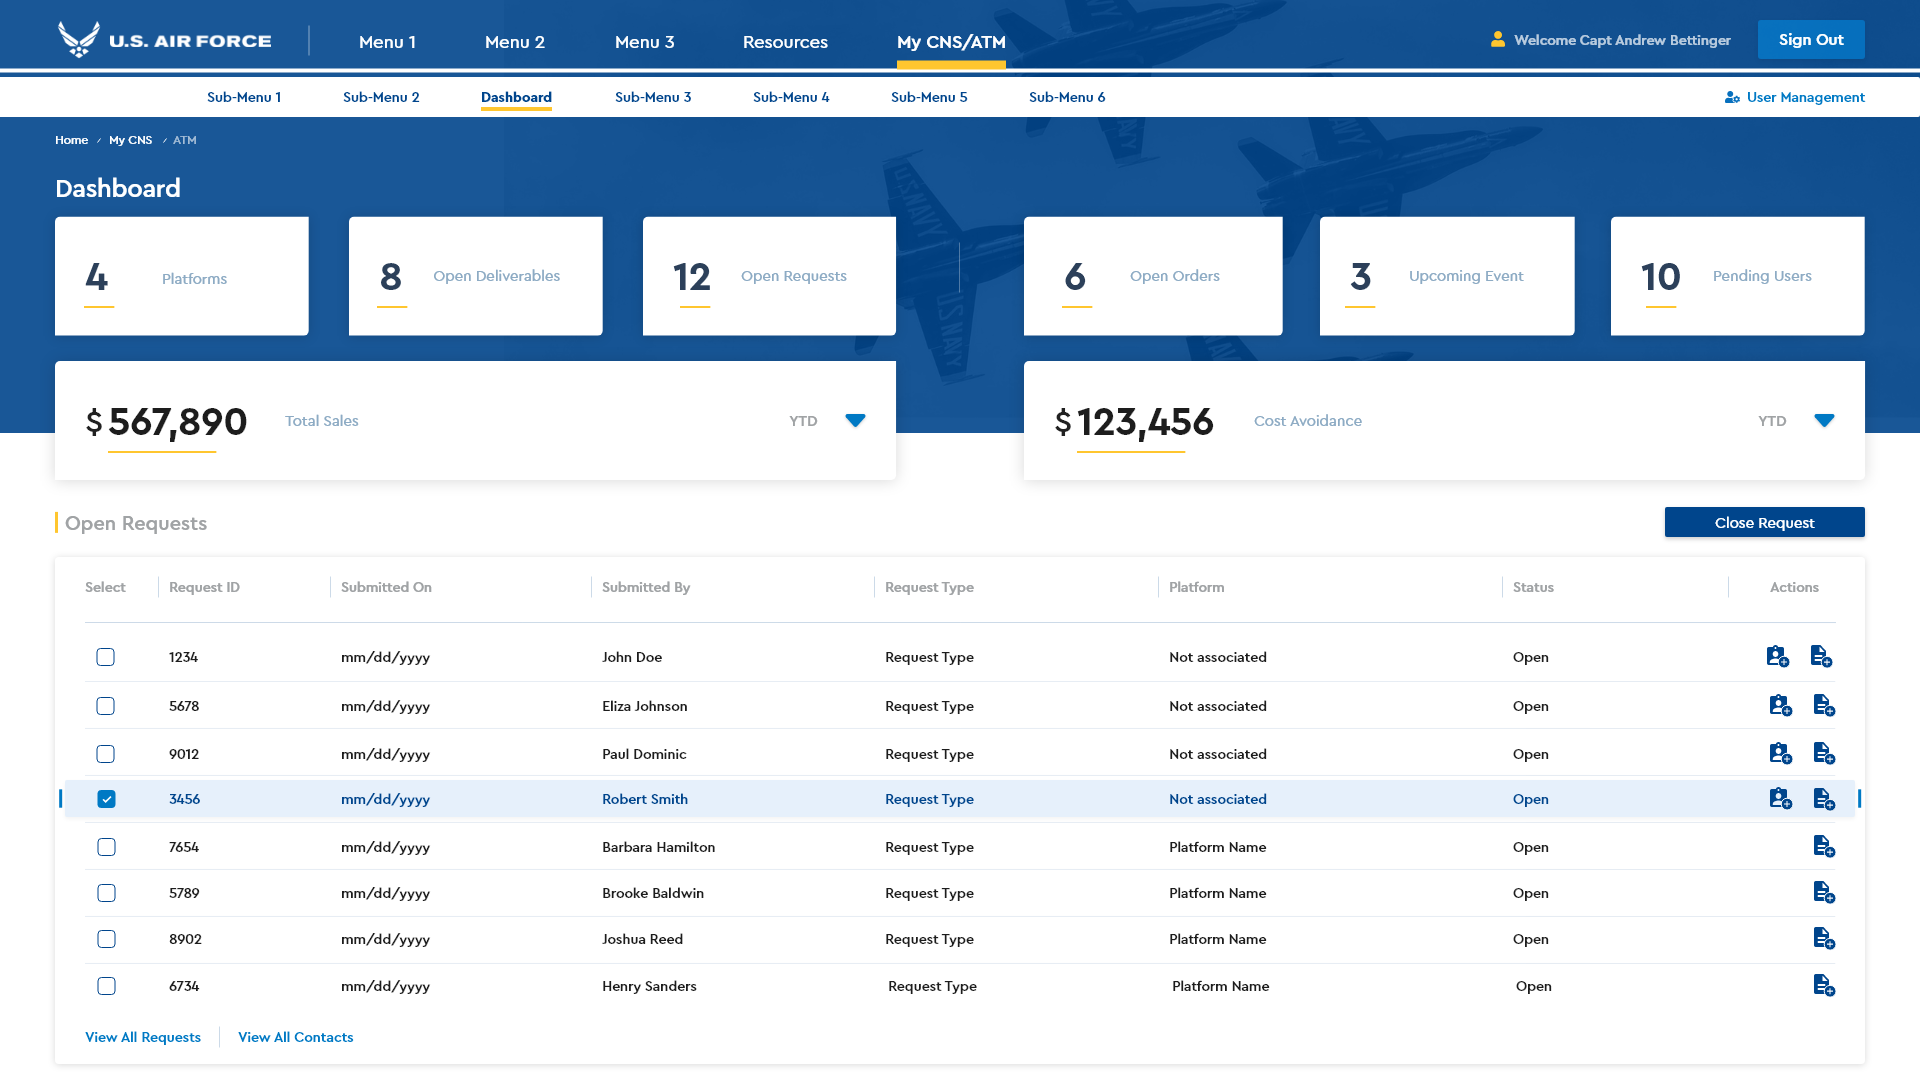Click add document icon for request 7654
The width and height of the screenshot is (1920, 1080).
click(x=1823, y=847)
